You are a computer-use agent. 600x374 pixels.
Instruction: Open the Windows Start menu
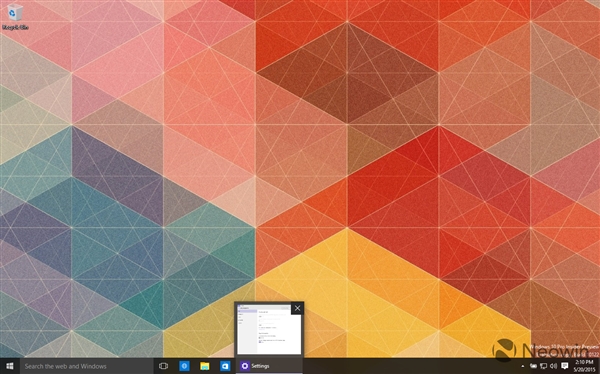click(x=10, y=366)
